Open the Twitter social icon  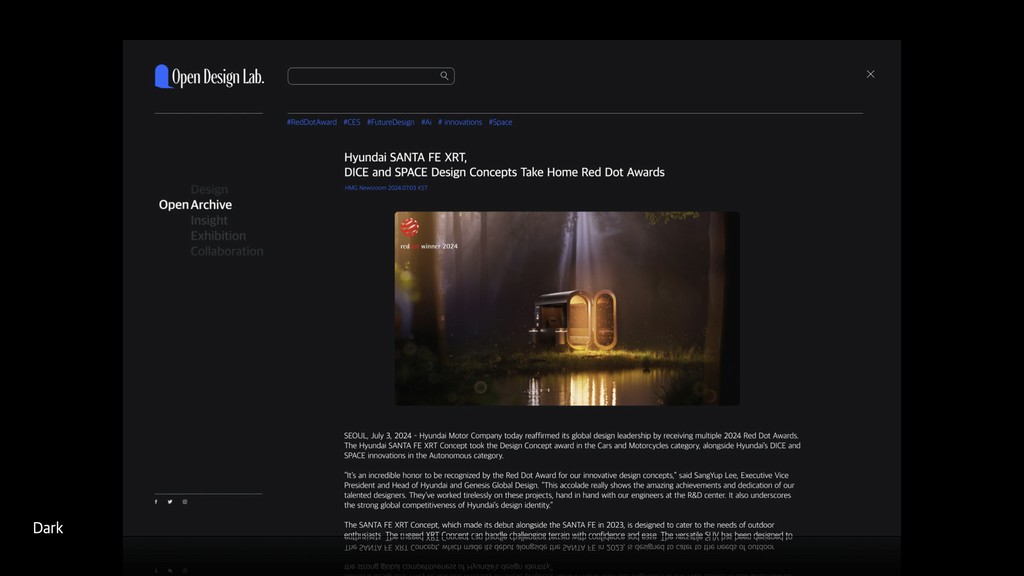pyautogui.click(x=170, y=502)
